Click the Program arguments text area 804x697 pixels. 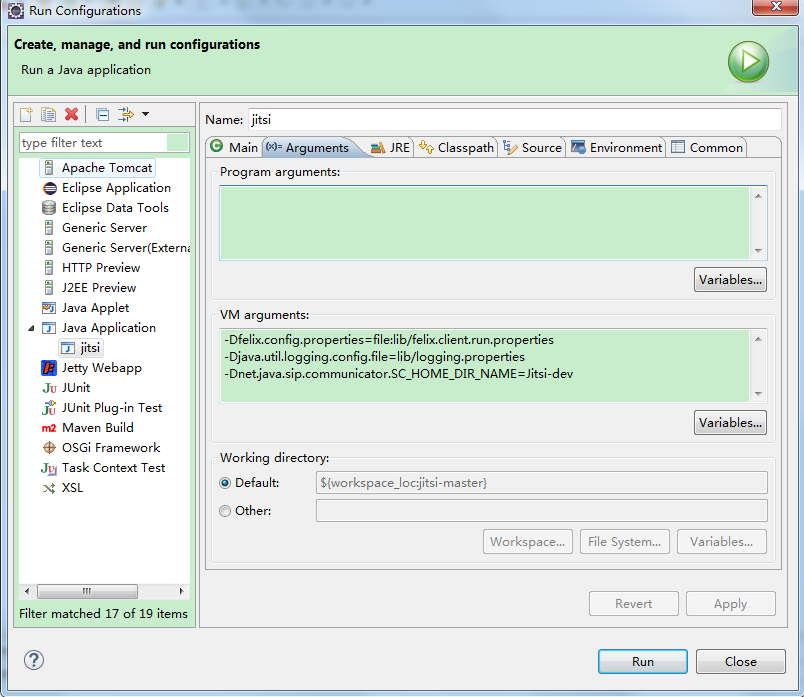[485, 223]
